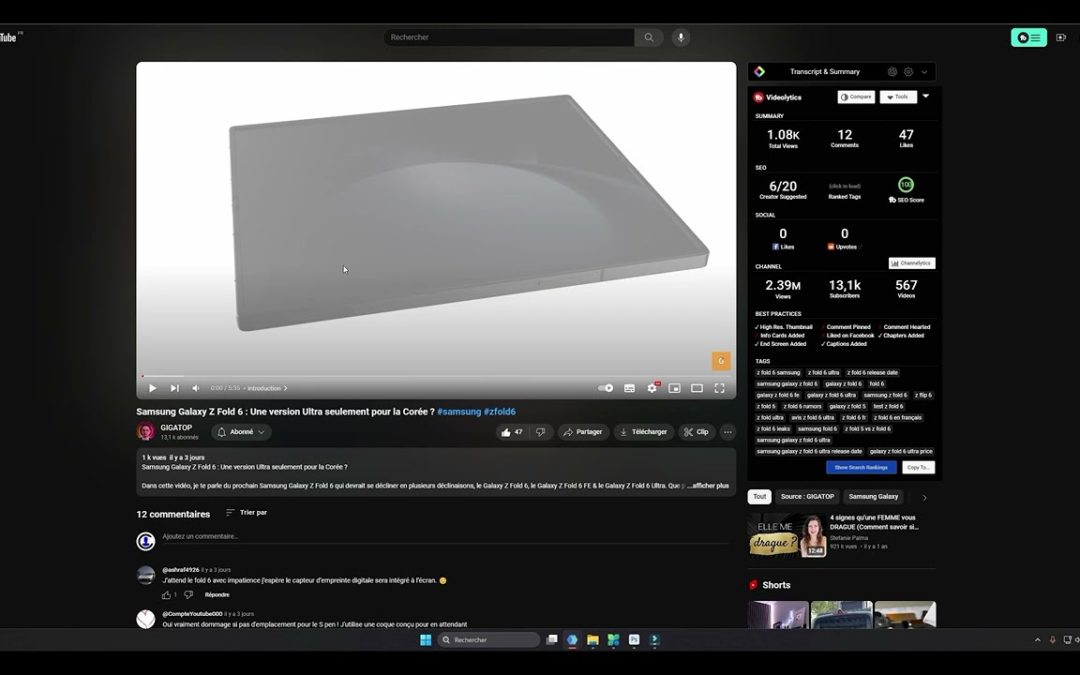
Task: Open more actions menu for video
Action: (x=727, y=432)
